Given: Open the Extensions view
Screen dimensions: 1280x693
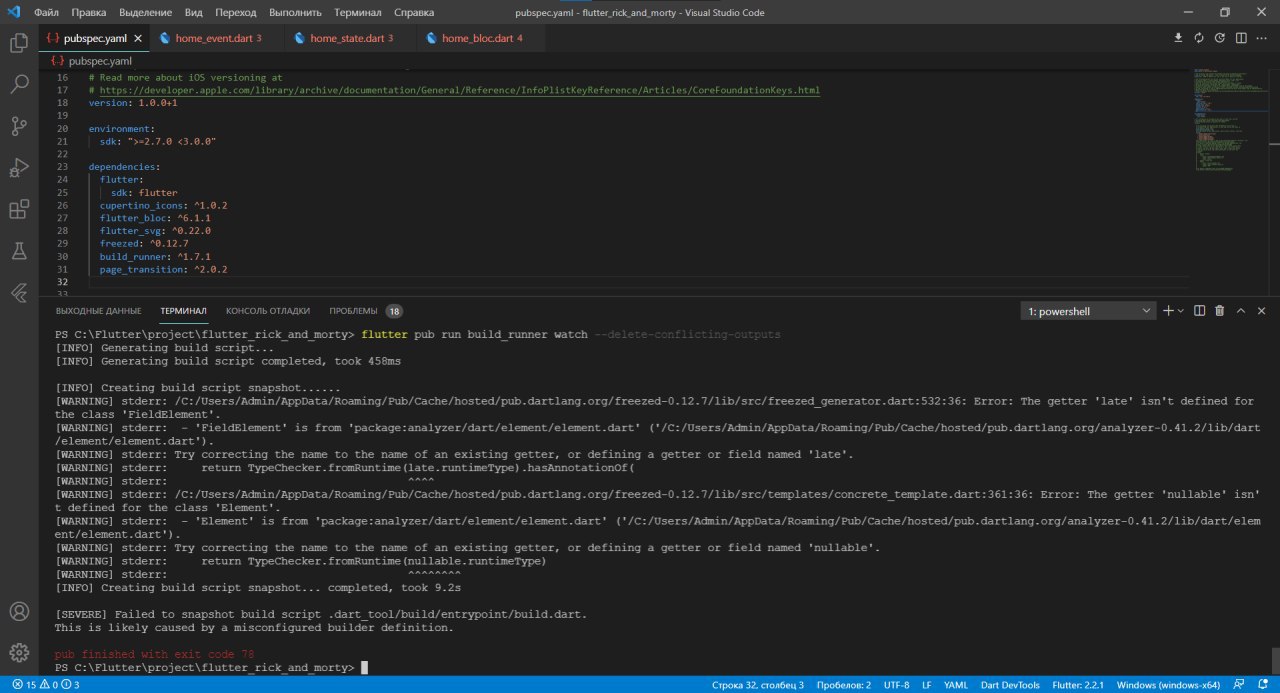Looking at the screenshot, I should point(19,210).
